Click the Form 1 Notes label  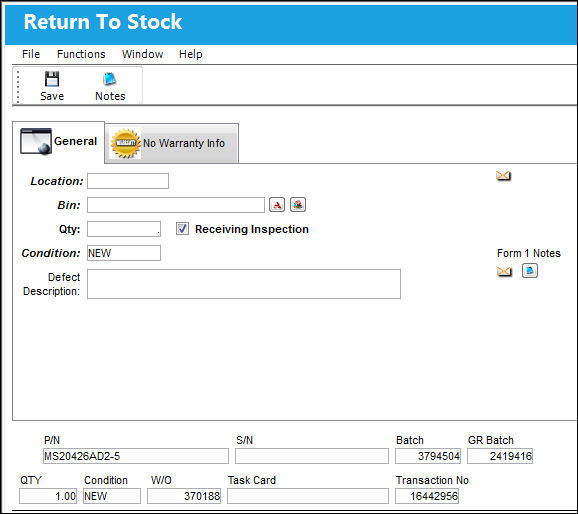tap(529, 253)
